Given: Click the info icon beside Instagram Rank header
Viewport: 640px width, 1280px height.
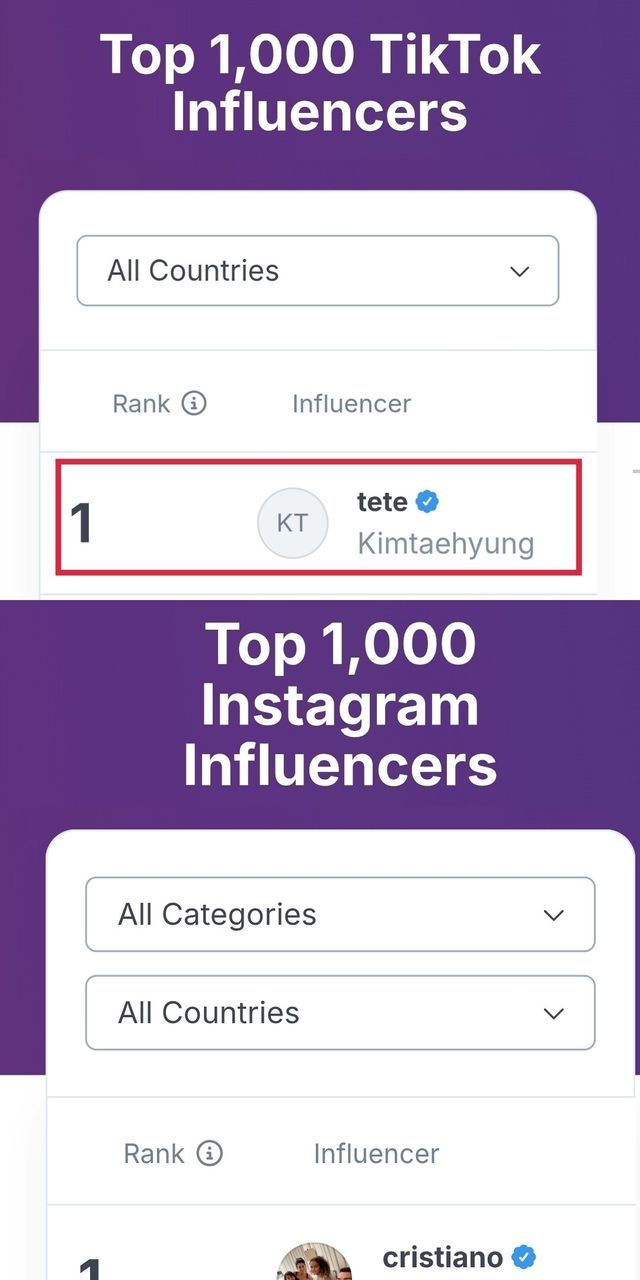Looking at the screenshot, I should click(x=209, y=1153).
